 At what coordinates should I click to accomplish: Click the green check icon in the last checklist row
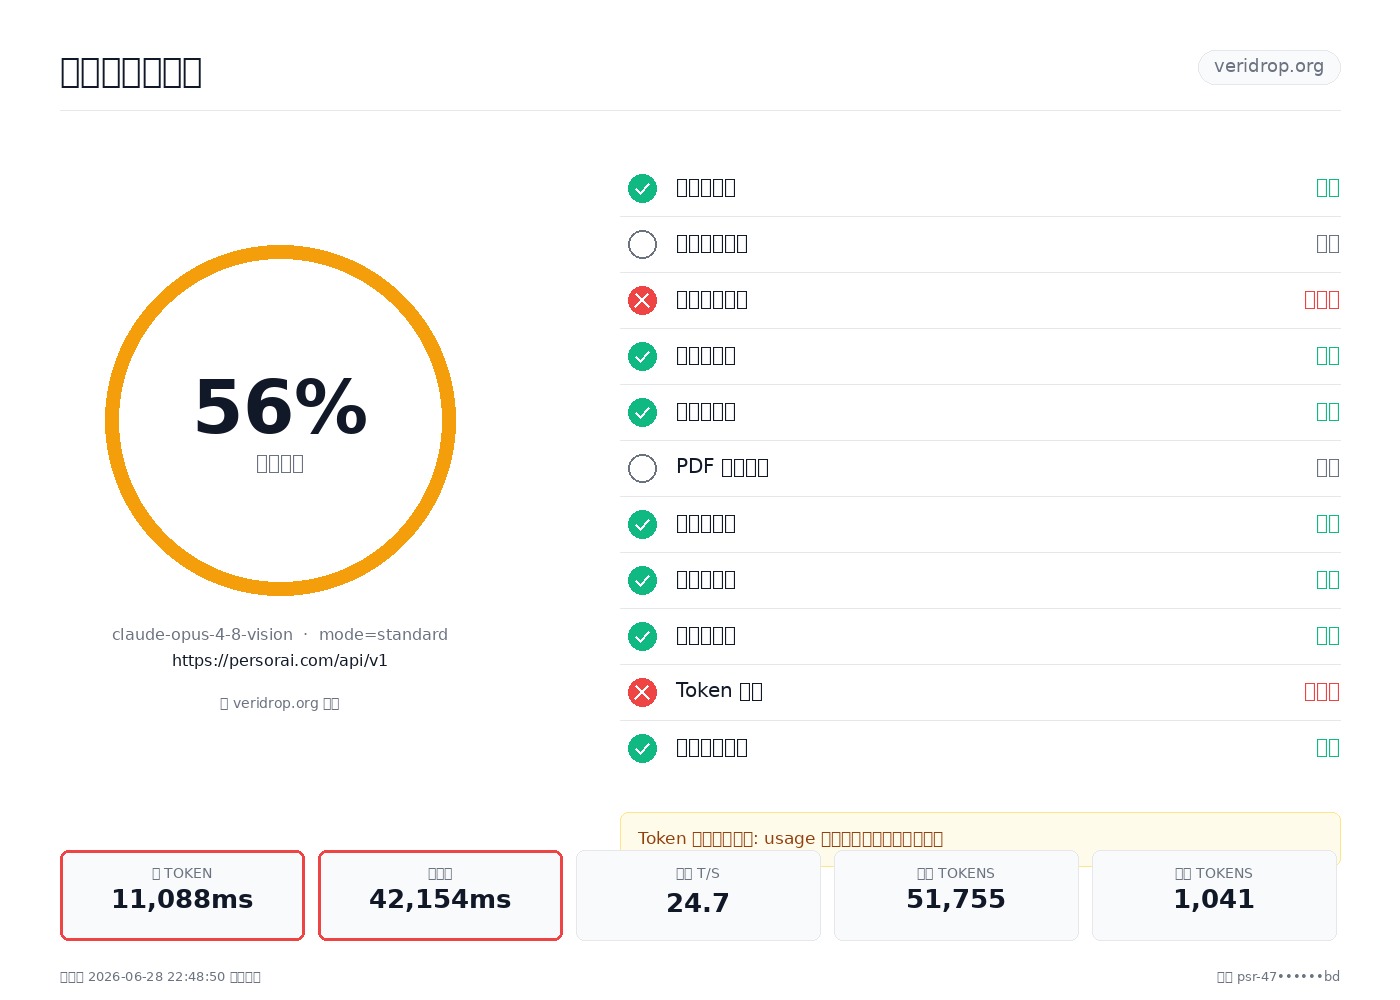642,748
